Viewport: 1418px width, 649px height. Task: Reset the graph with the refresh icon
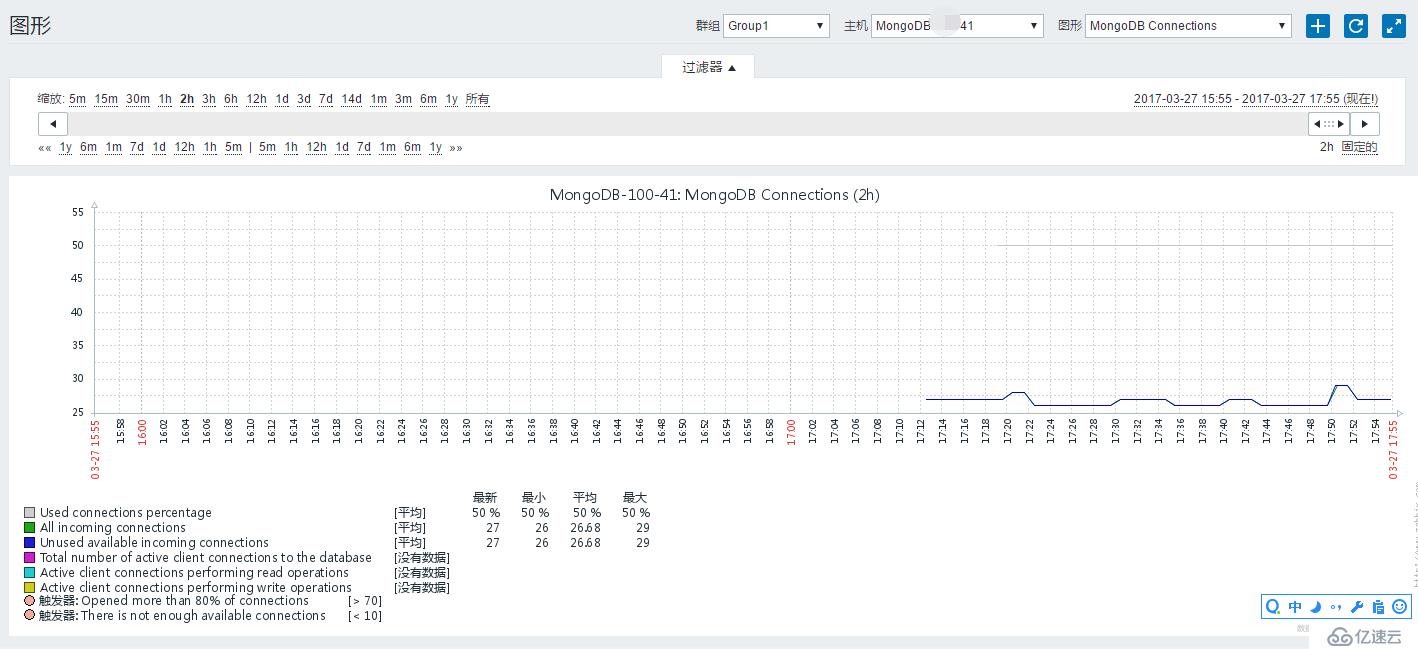point(1356,26)
